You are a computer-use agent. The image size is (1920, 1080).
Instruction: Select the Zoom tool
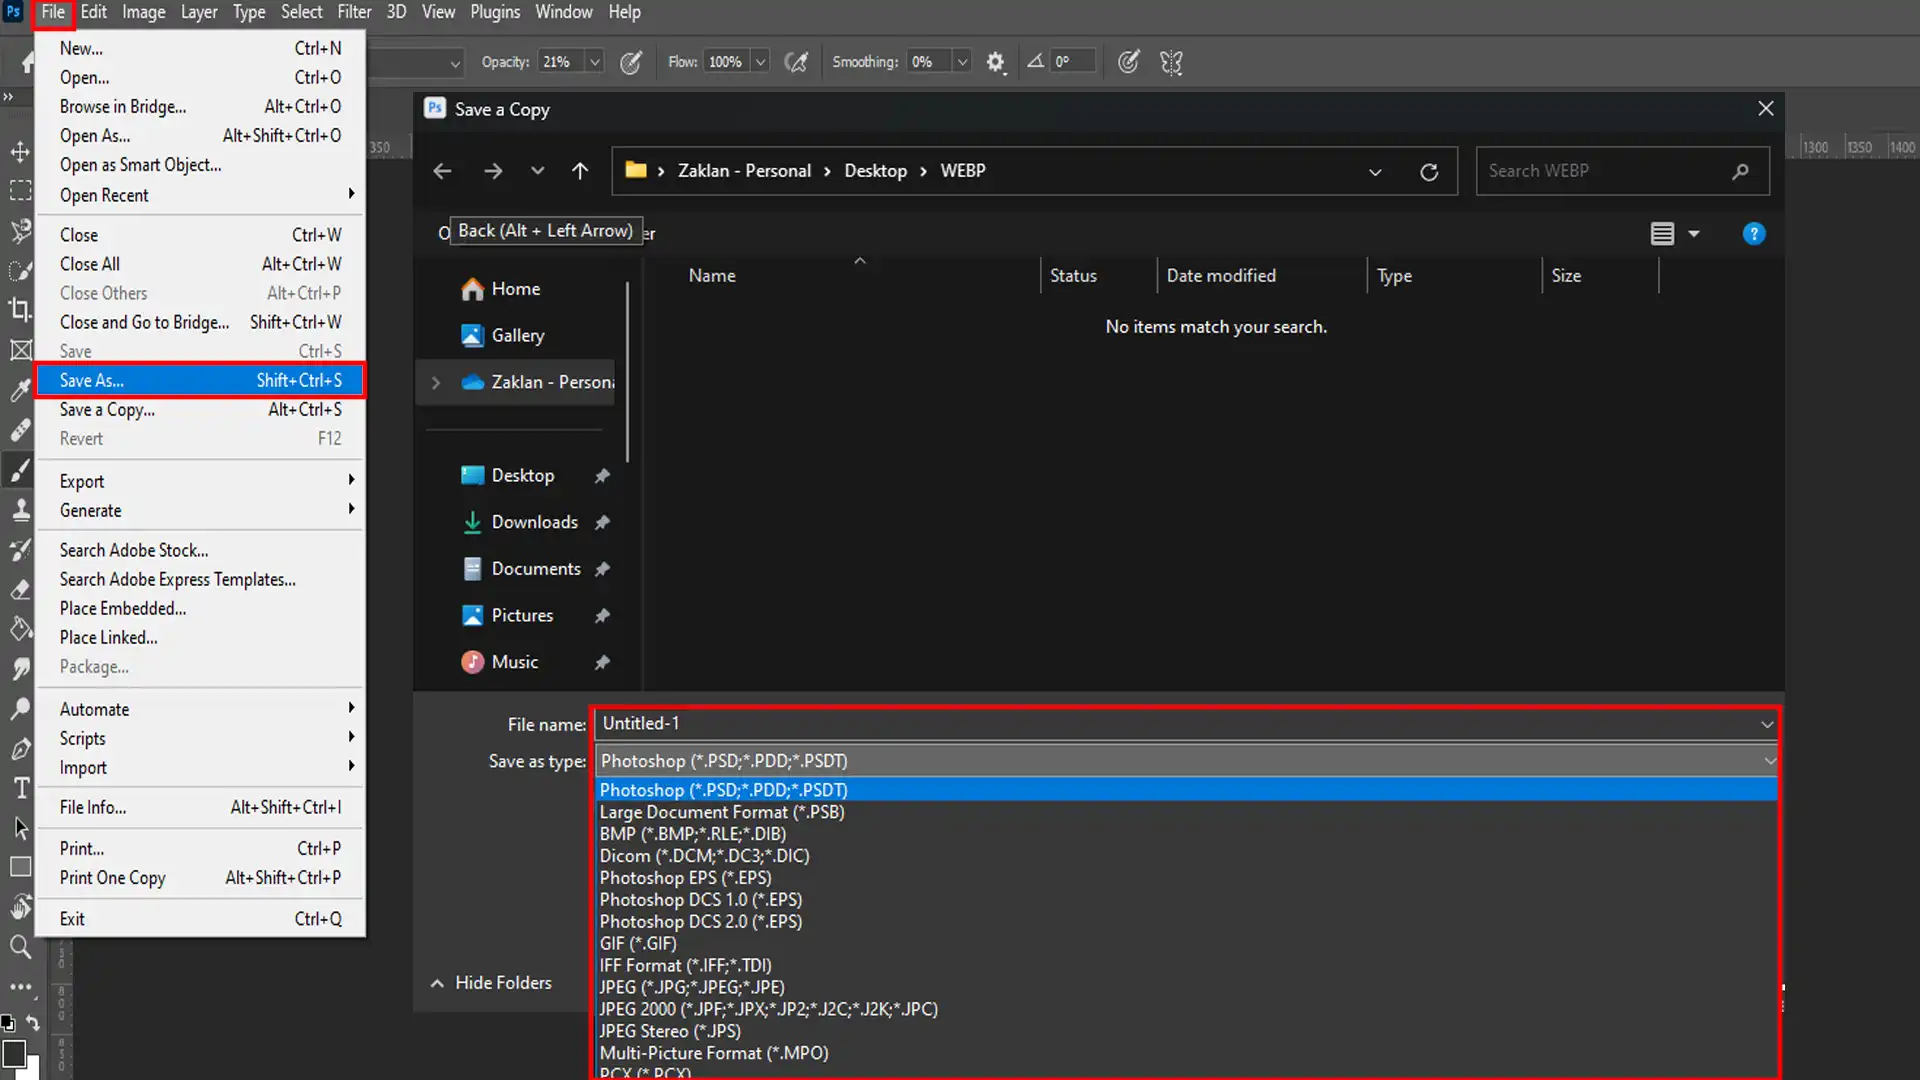tap(20, 946)
